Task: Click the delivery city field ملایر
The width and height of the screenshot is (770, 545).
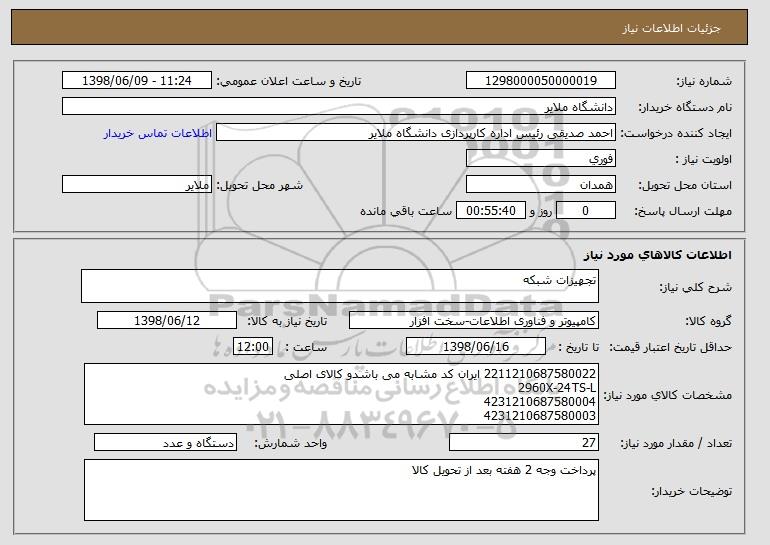Action: (x=137, y=185)
